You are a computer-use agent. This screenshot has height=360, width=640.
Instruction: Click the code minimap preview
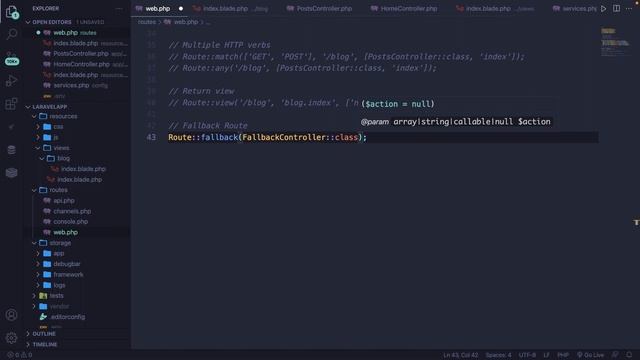(616, 42)
